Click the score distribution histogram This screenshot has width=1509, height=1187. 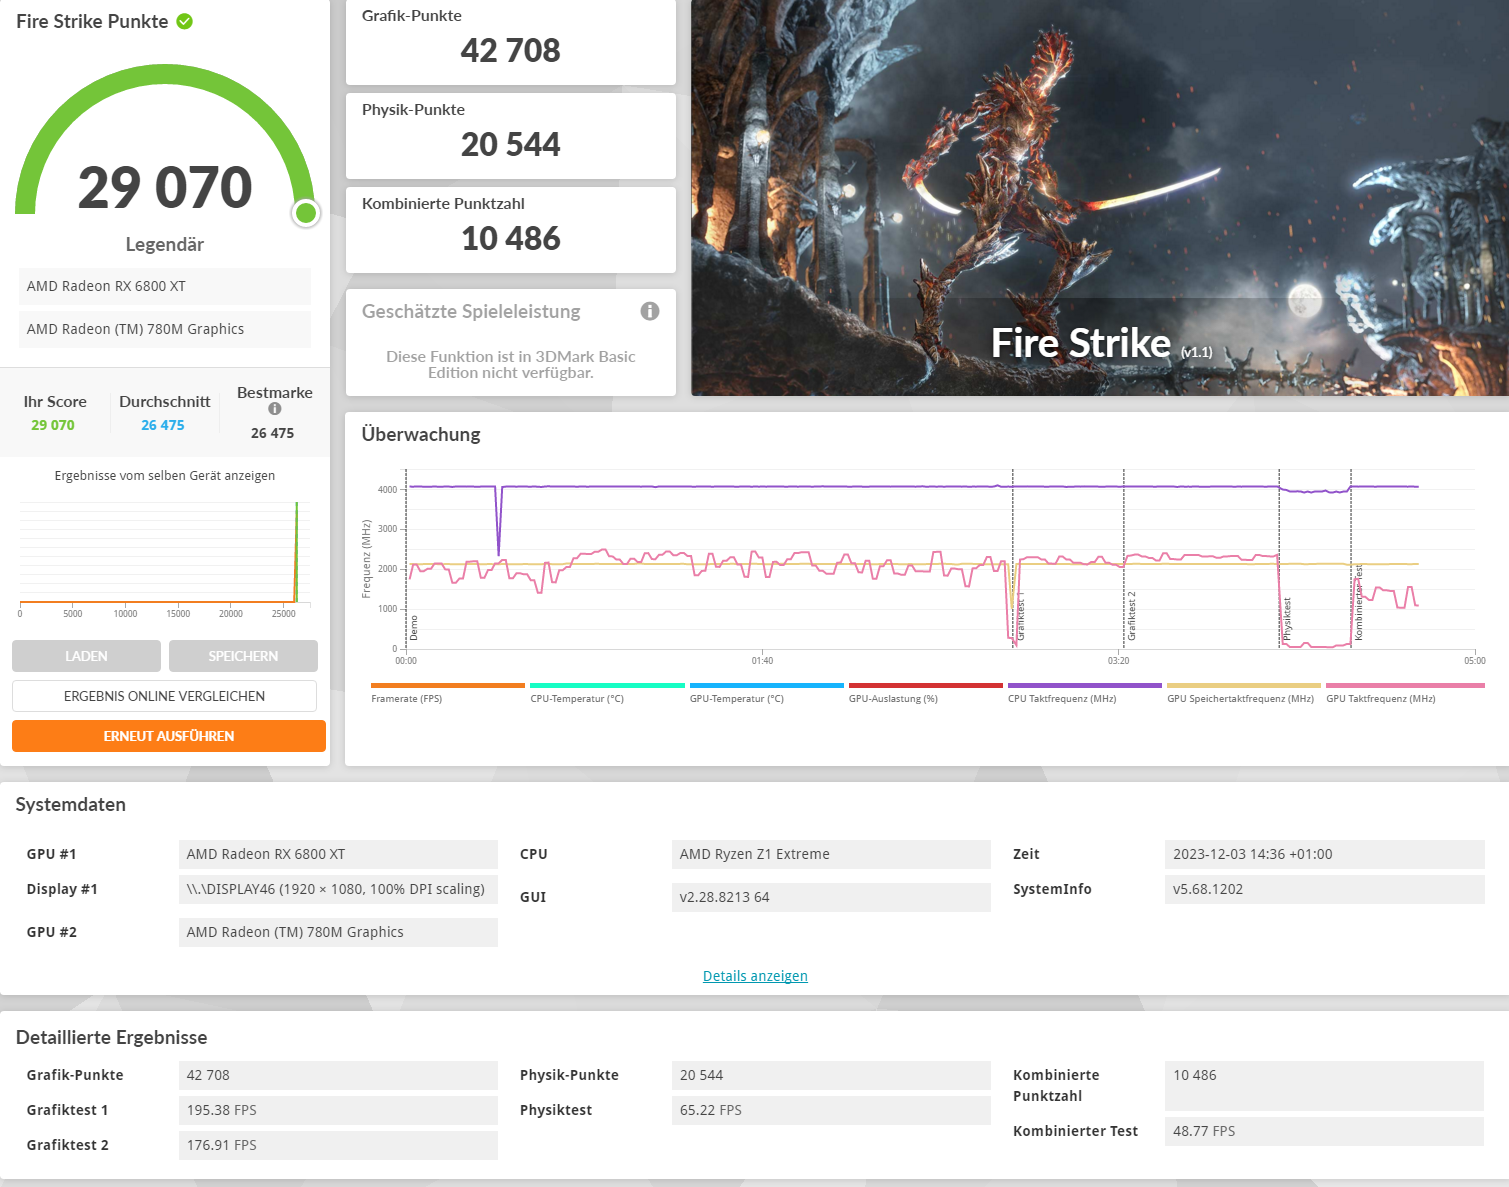pyautogui.click(x=164, y=556)
